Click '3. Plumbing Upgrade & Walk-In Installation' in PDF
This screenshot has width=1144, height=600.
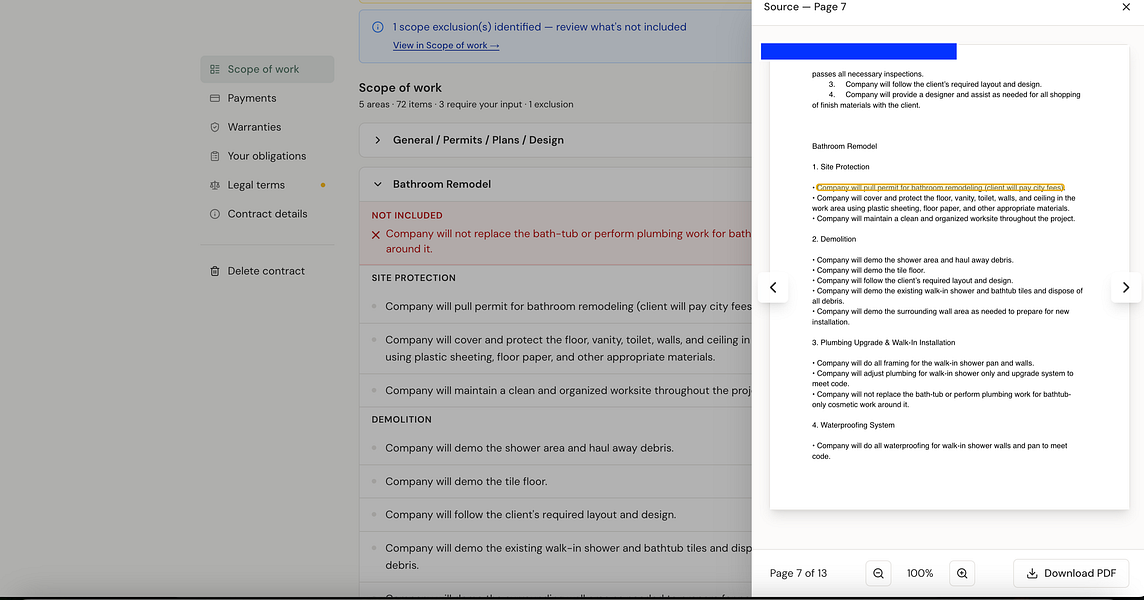884,342
